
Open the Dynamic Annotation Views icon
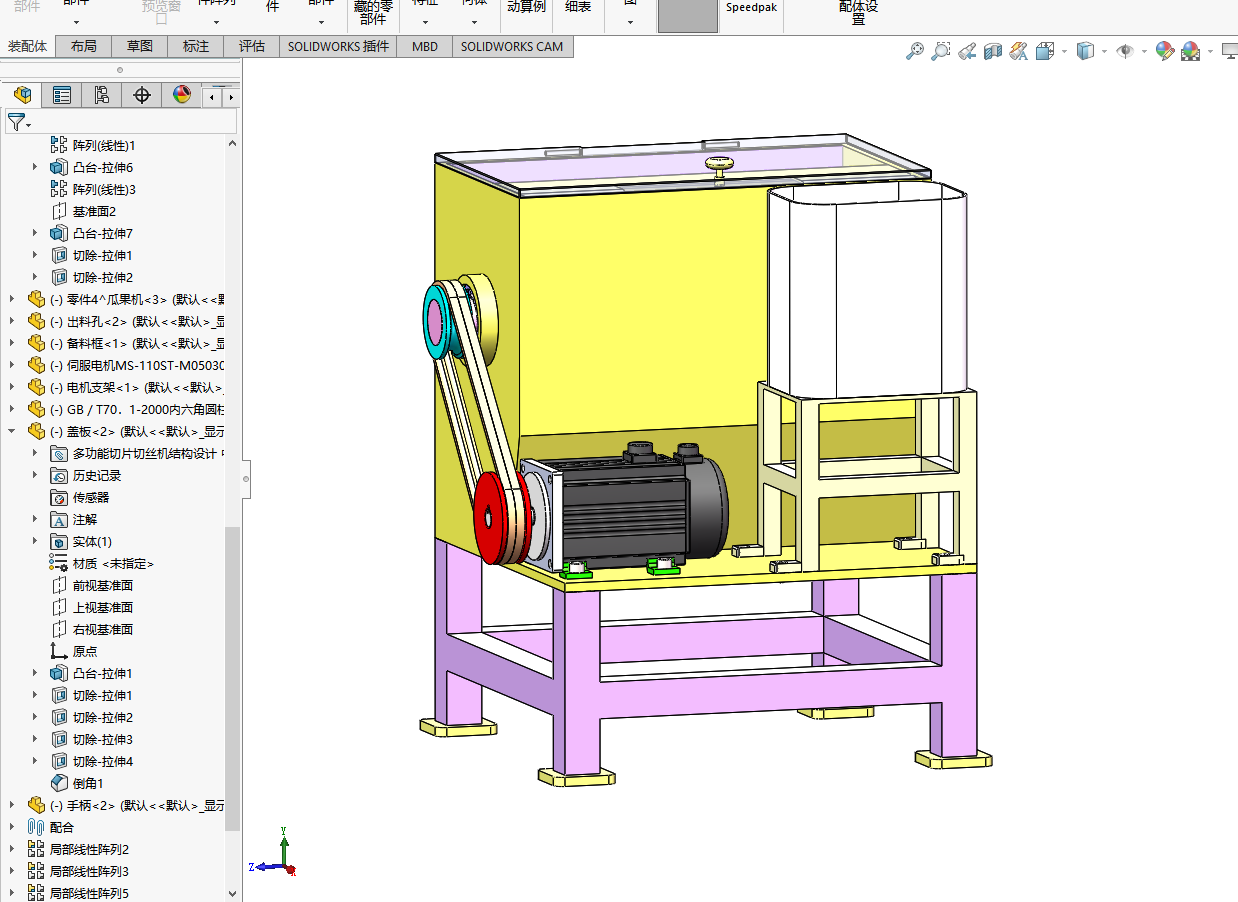point(1019,51)
